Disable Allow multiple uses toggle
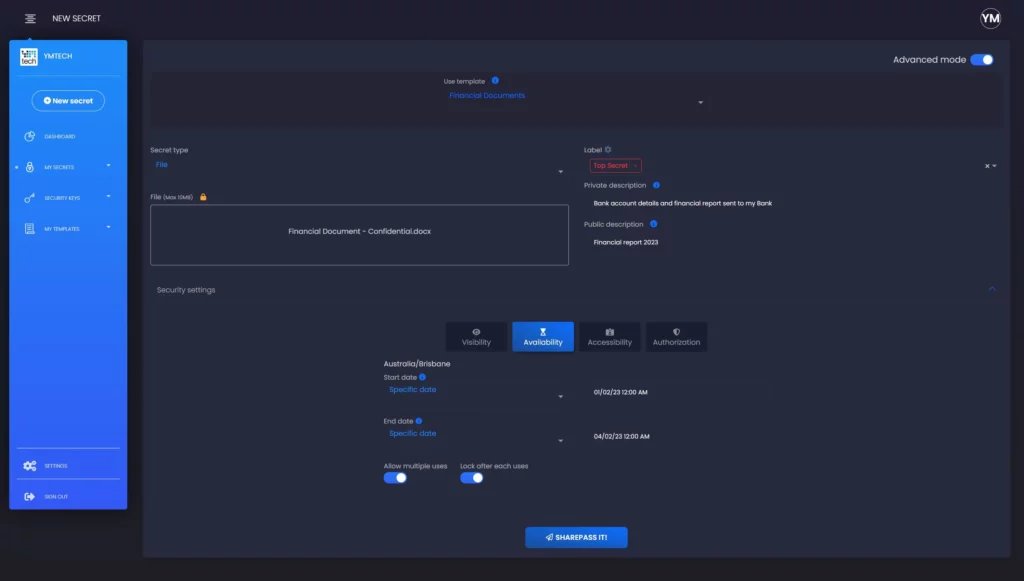Image resolution: width=1024 pixels, height=581 pixels. [x=395, y=478]
